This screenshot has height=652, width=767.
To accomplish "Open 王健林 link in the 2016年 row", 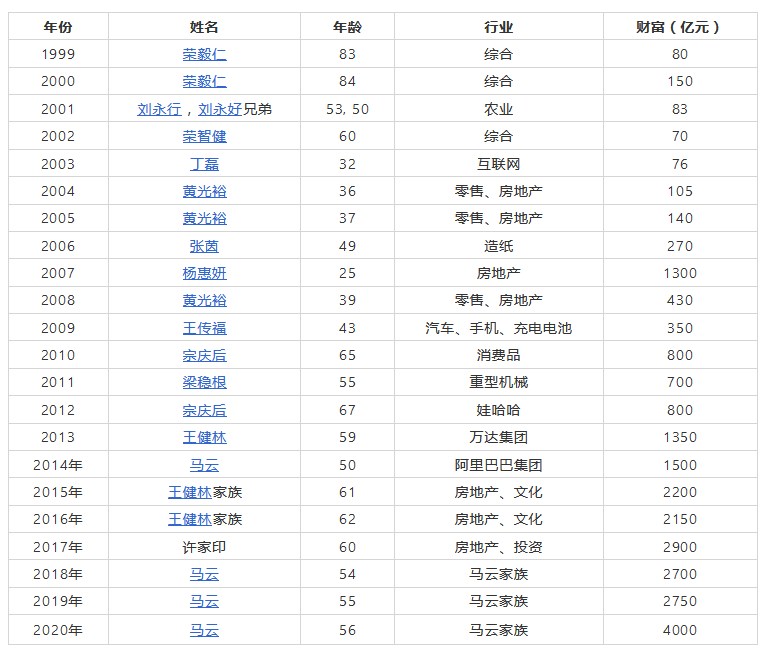I will (190, 519).
